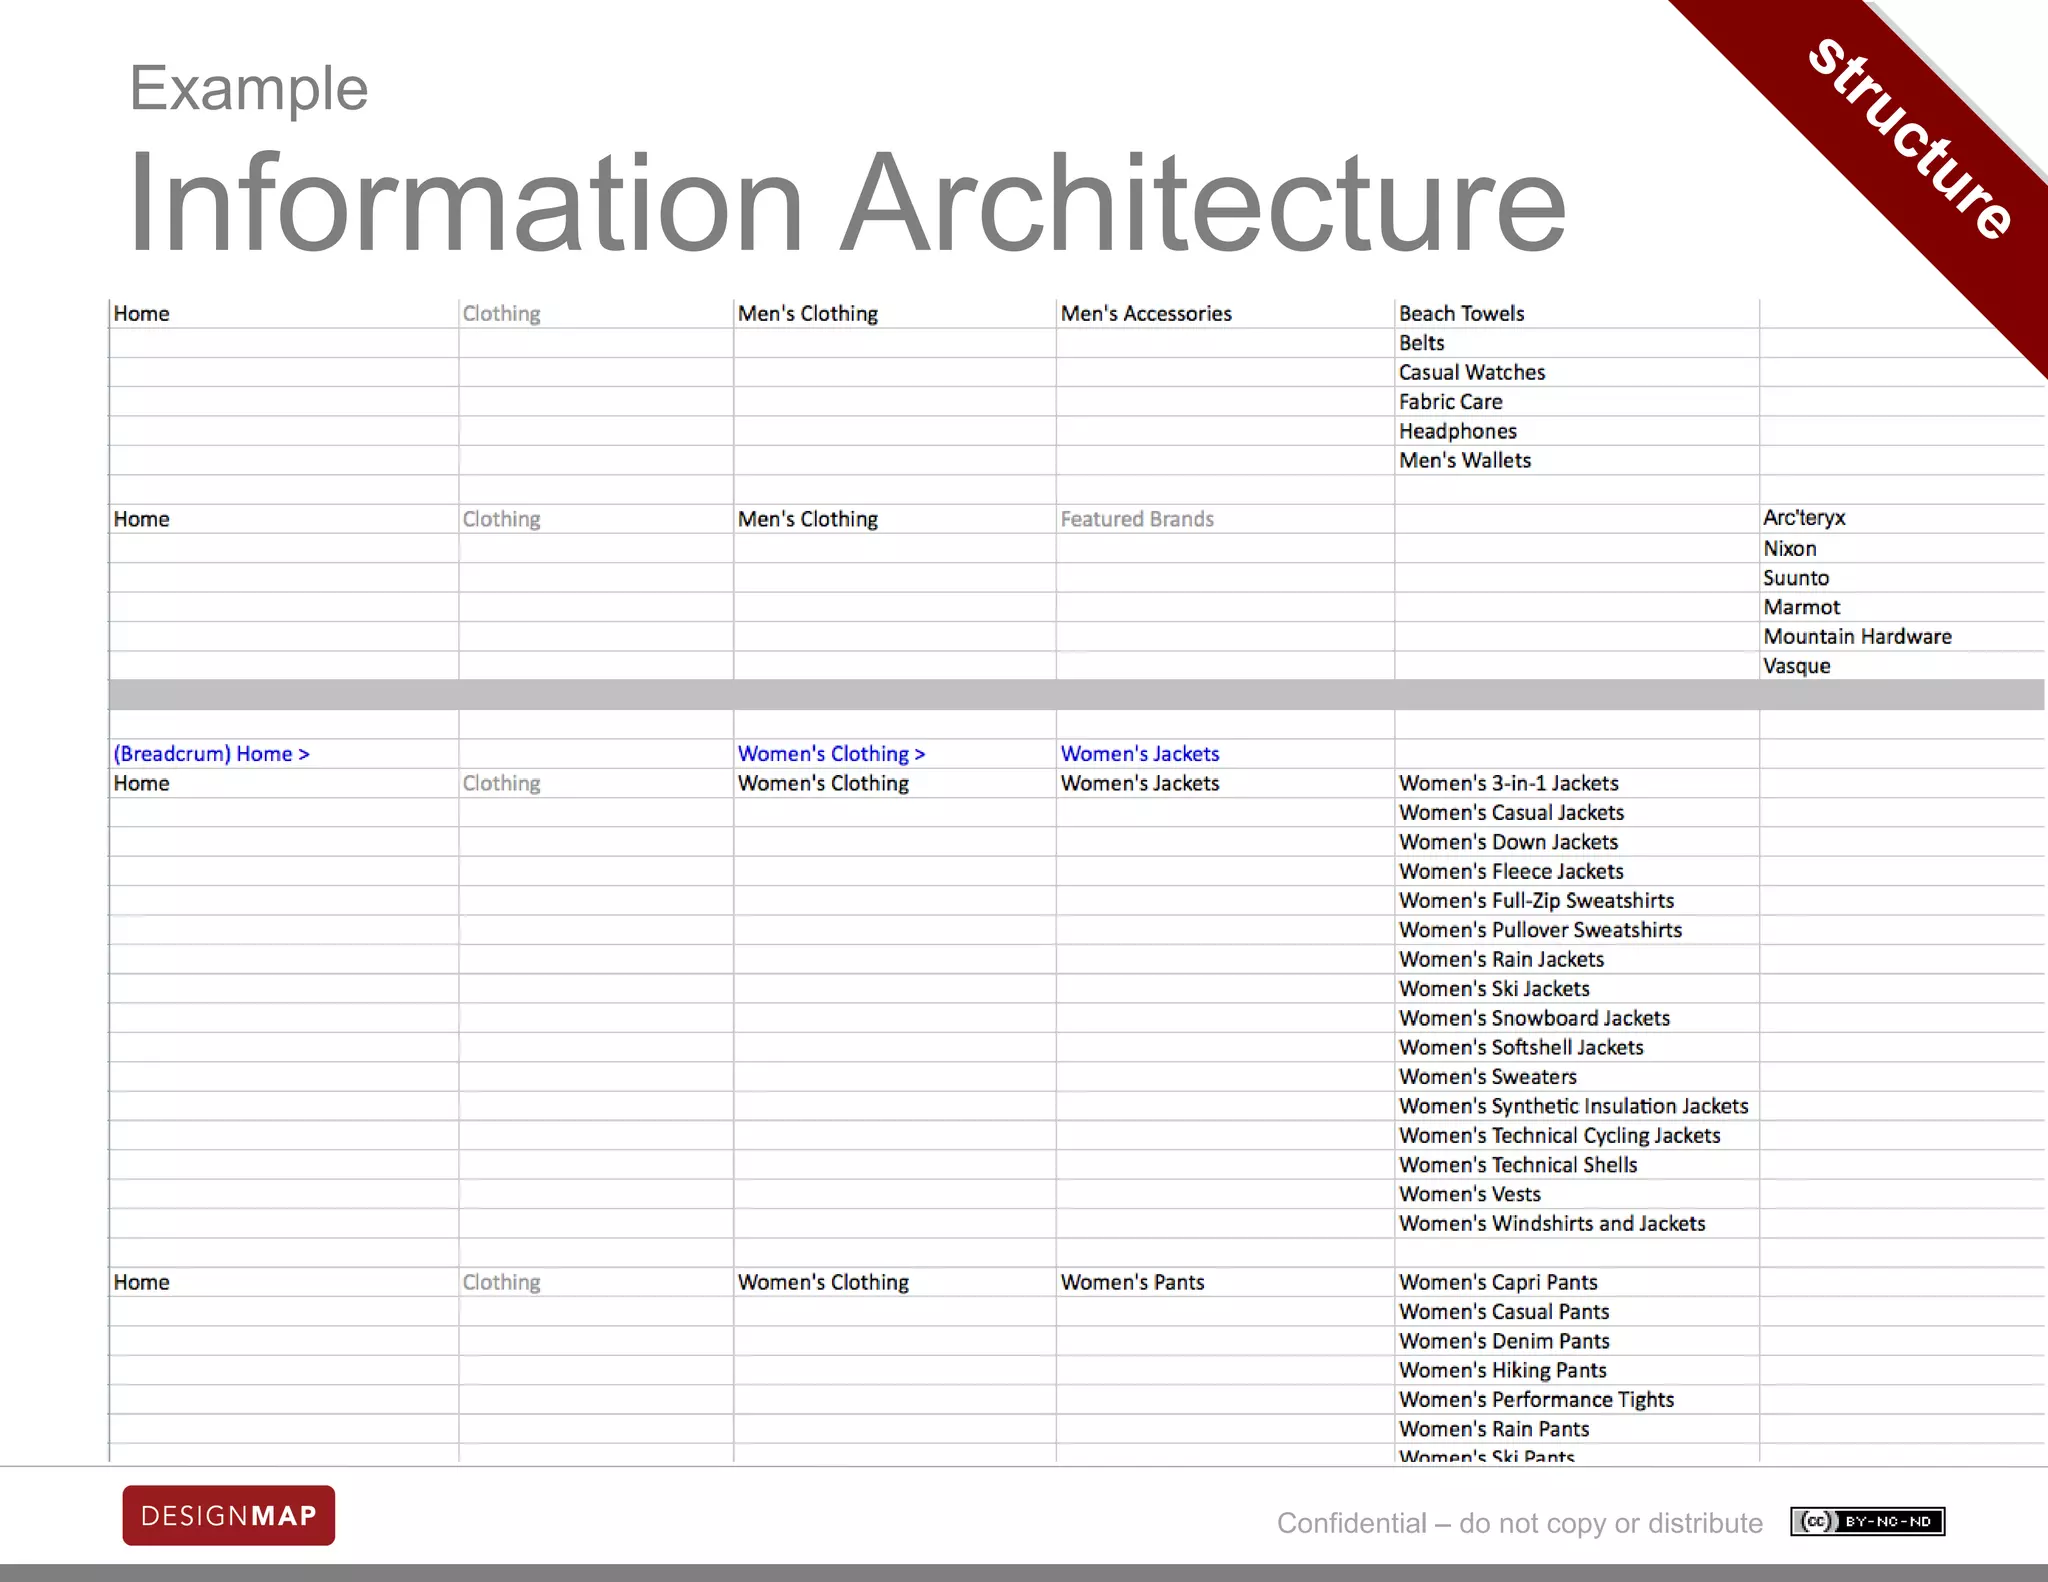Click the Confidential do not copy notice
The image size is (2048, 1582).
(1519, 1523)
